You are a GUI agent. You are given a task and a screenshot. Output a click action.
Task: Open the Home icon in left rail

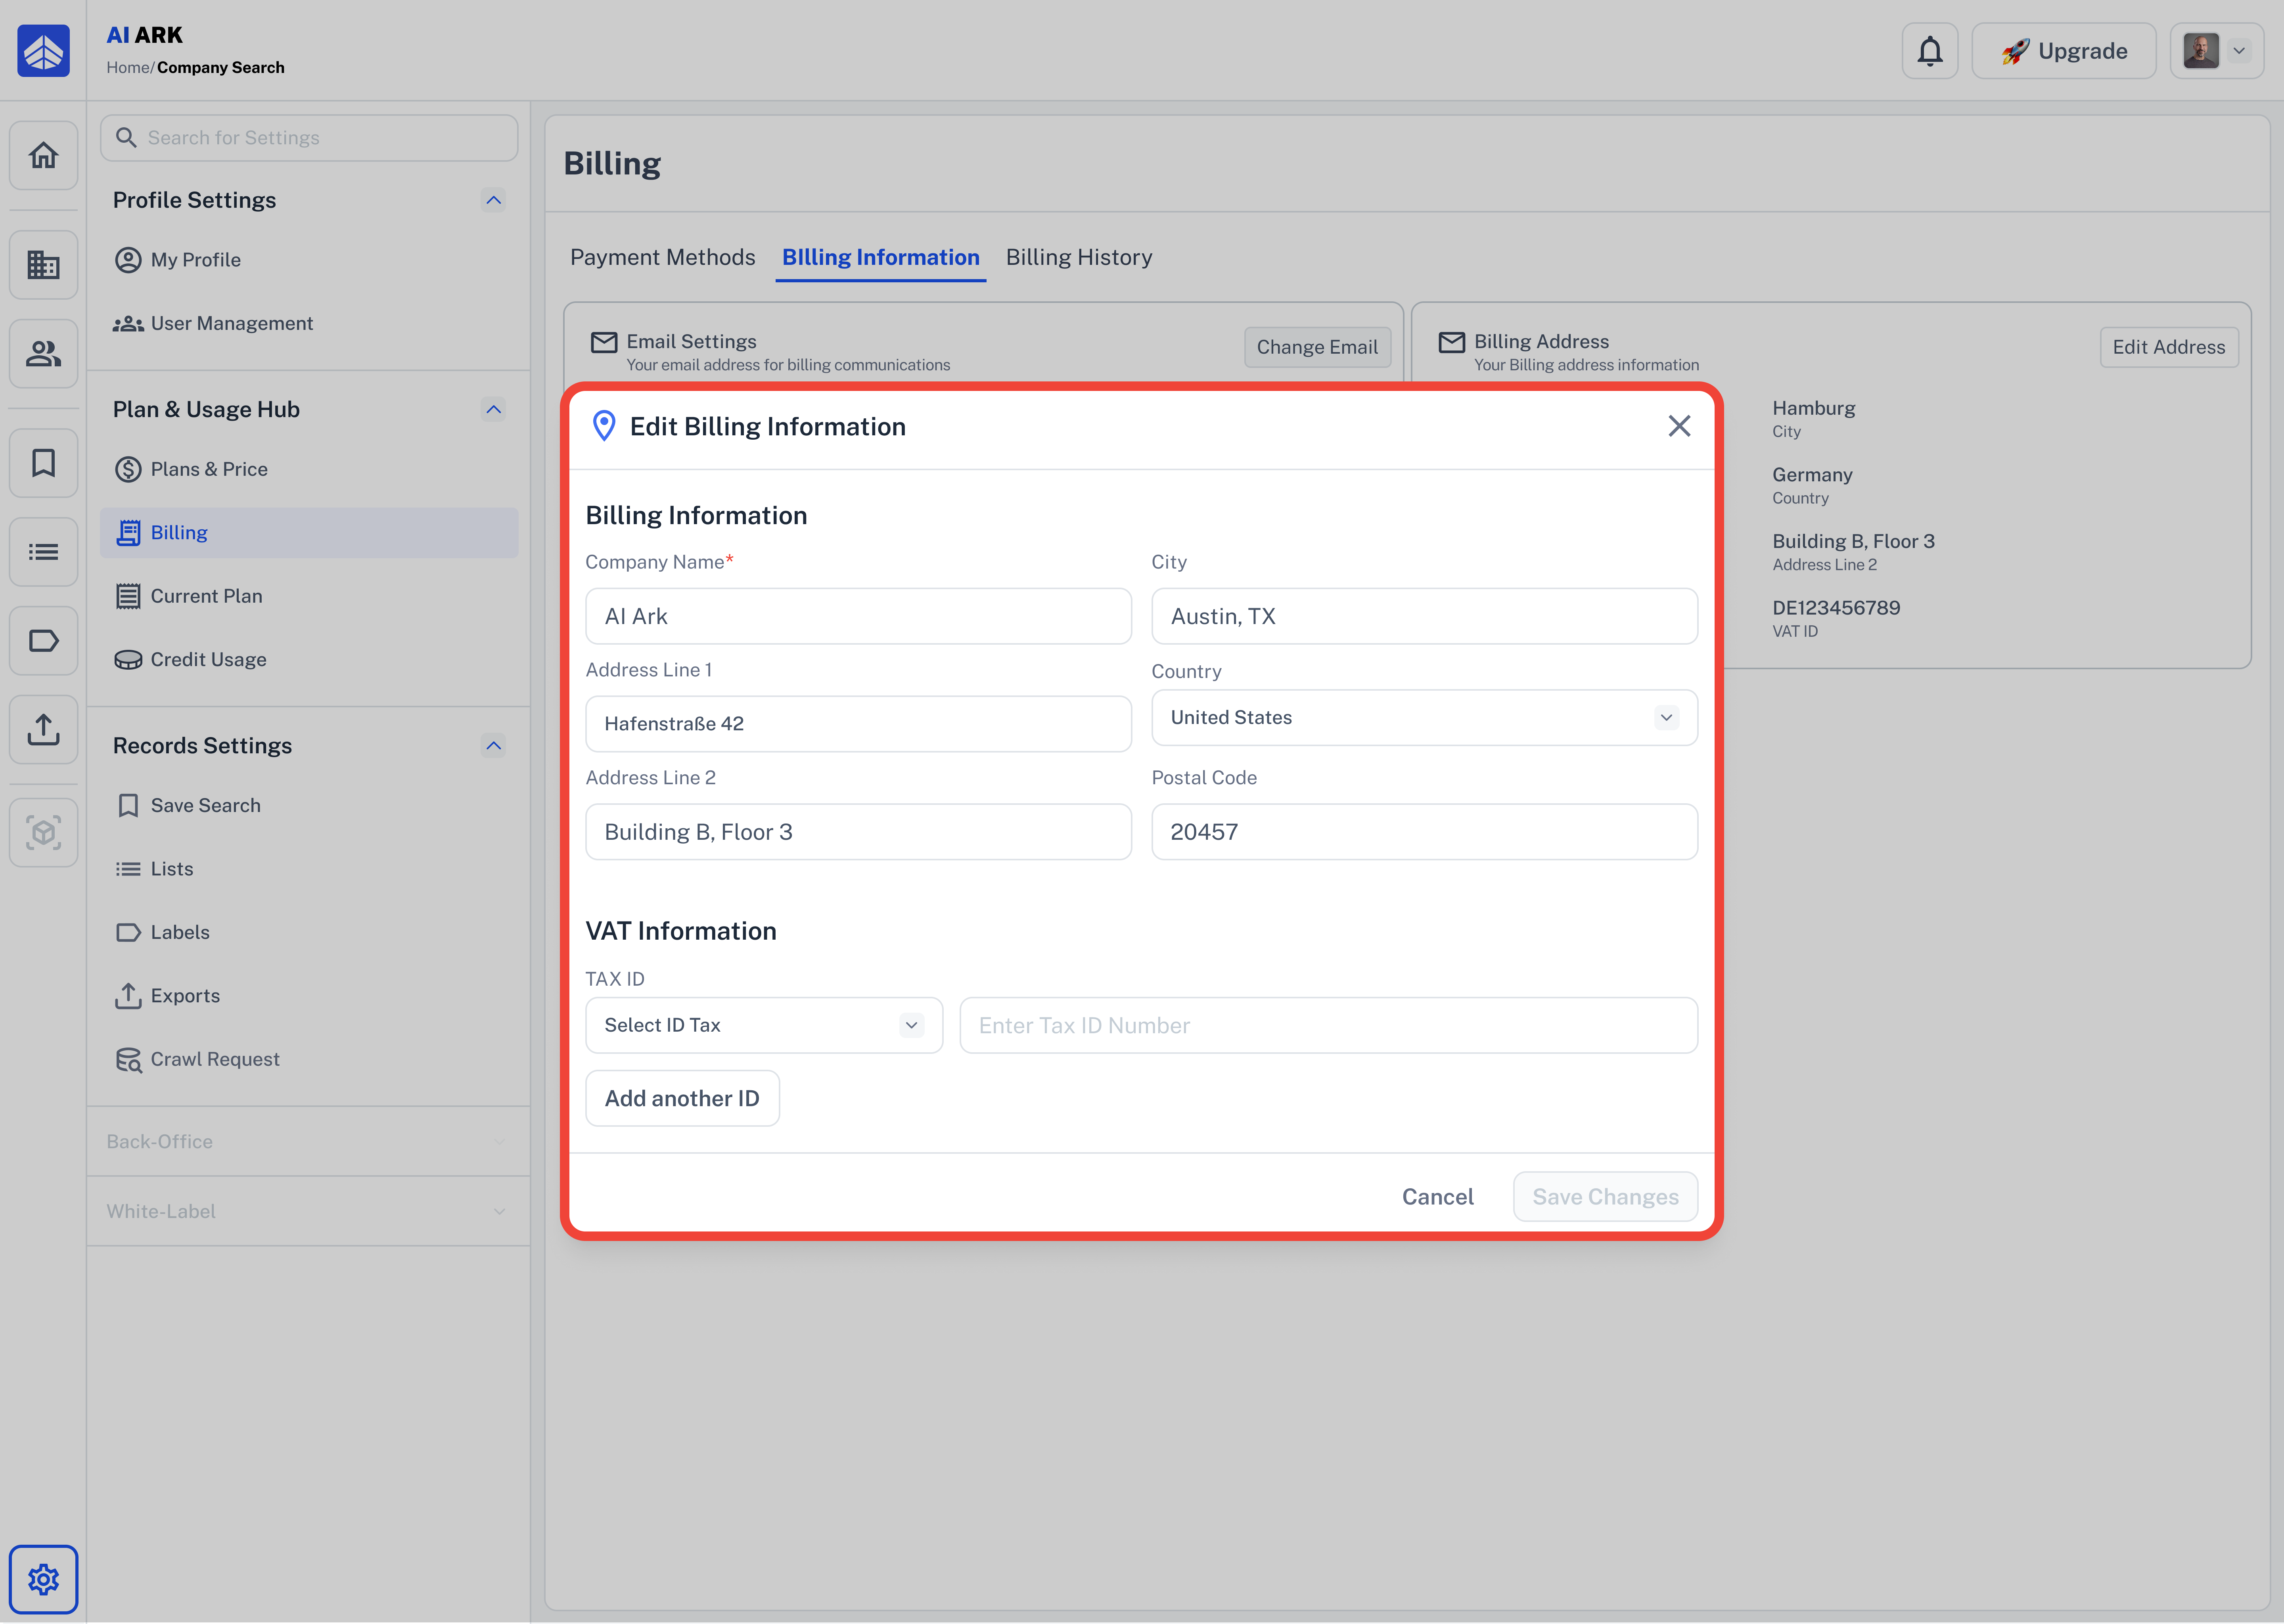click(x=43, y=155)
